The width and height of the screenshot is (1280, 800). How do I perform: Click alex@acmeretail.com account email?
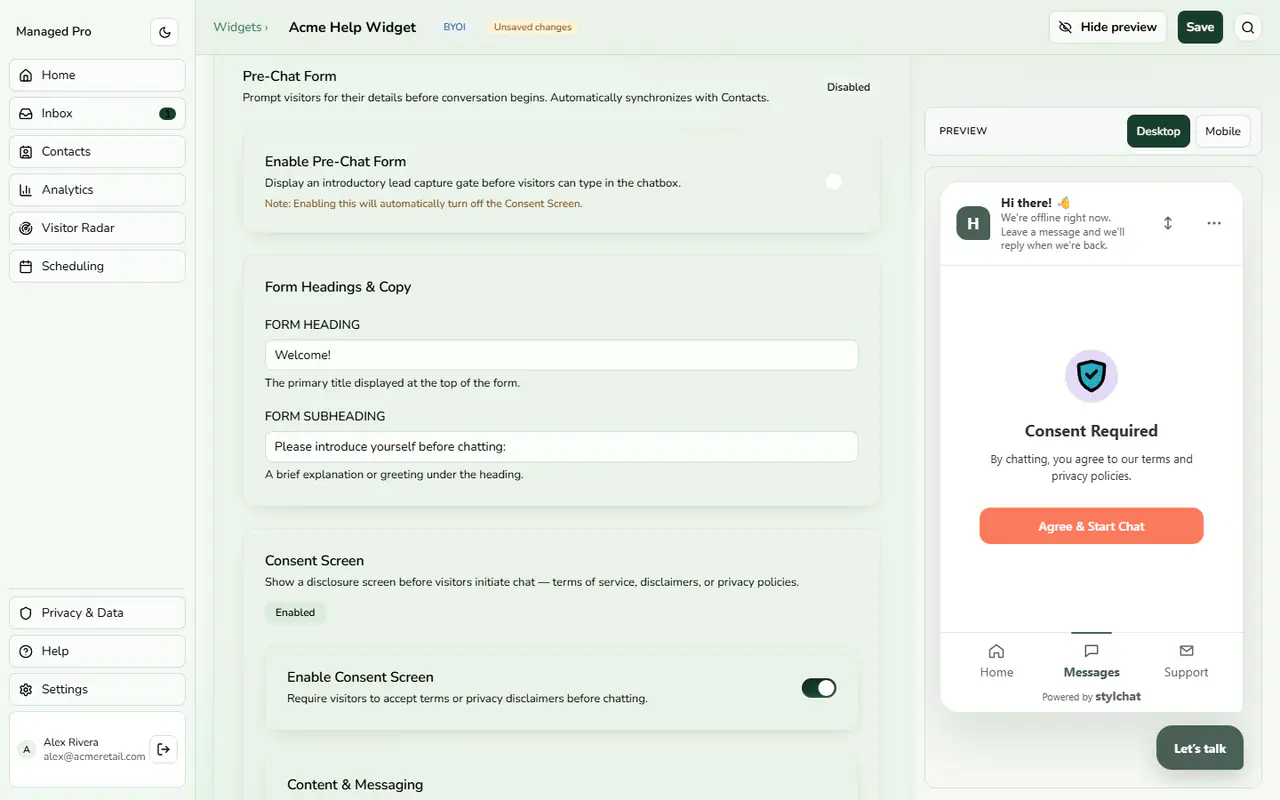[x=94, y=756]
